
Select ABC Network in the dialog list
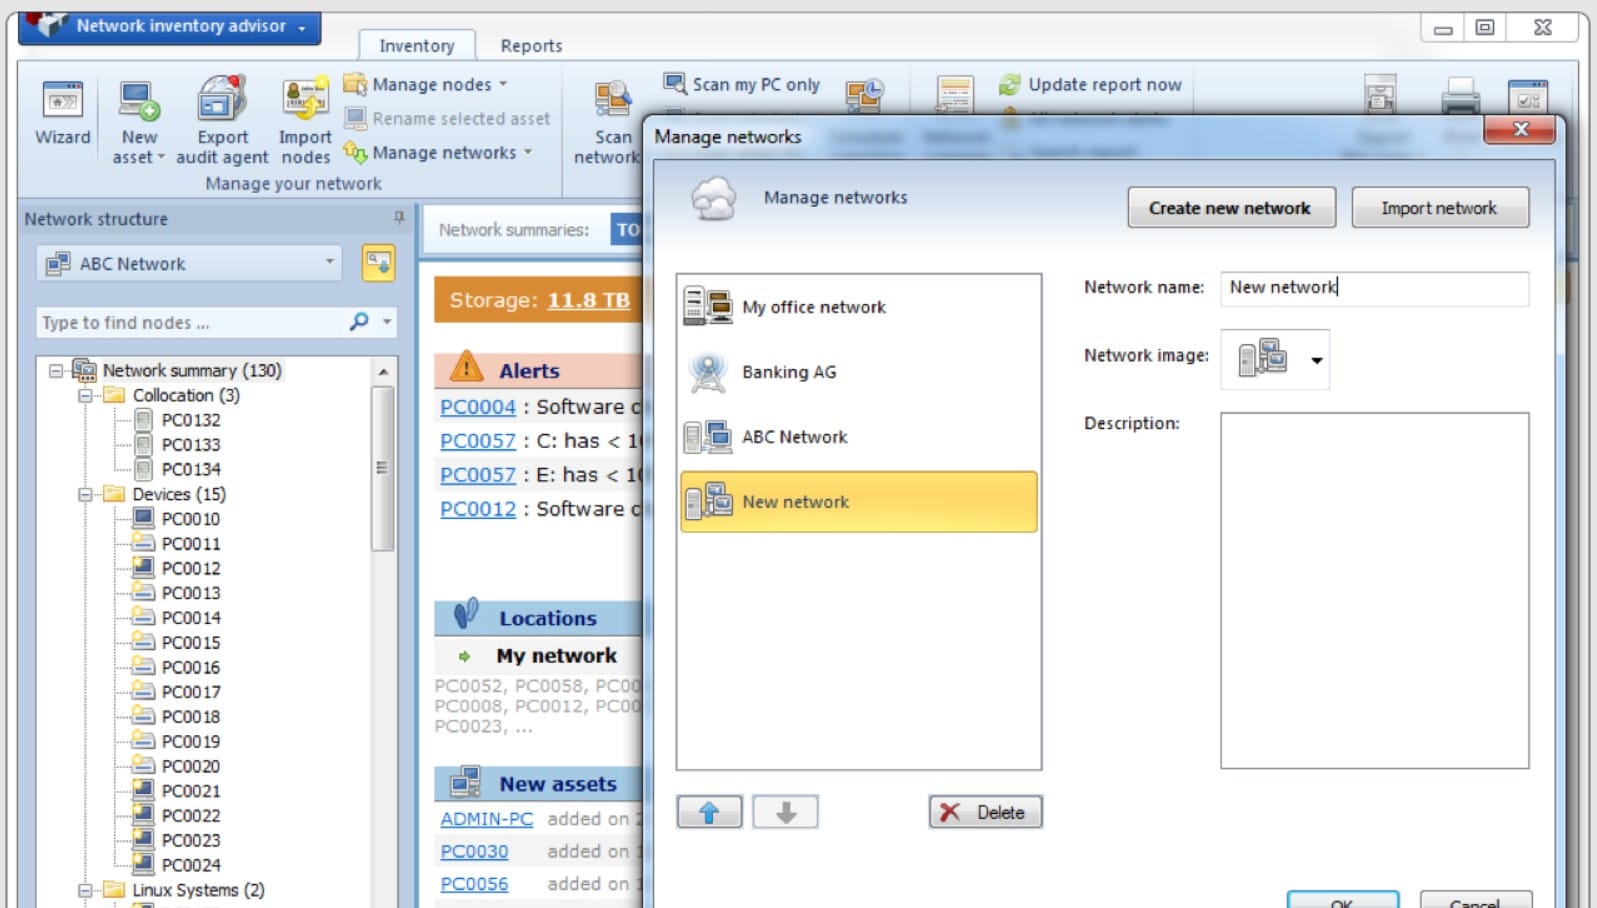pyautogui.click(x=858, y=436)
